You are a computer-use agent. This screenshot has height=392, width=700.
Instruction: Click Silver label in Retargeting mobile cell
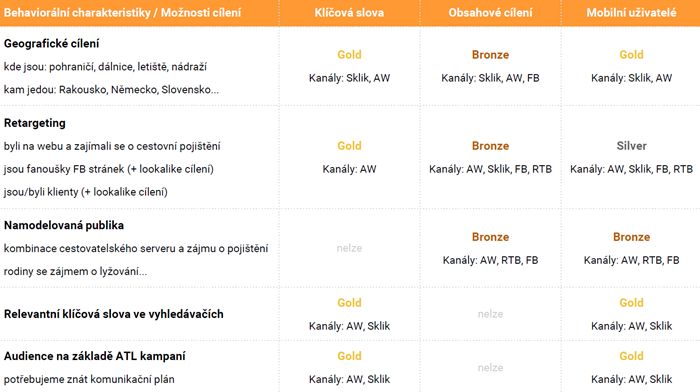[x=631, y=146]
